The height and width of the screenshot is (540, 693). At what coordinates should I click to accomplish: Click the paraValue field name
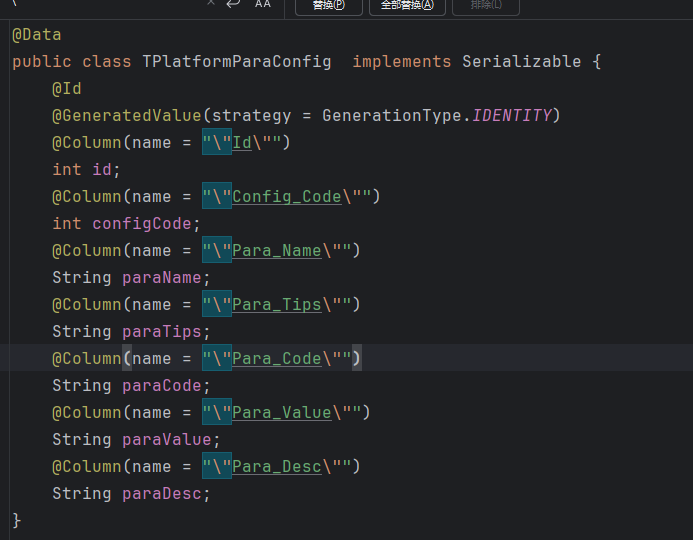(x=167, y=439)
